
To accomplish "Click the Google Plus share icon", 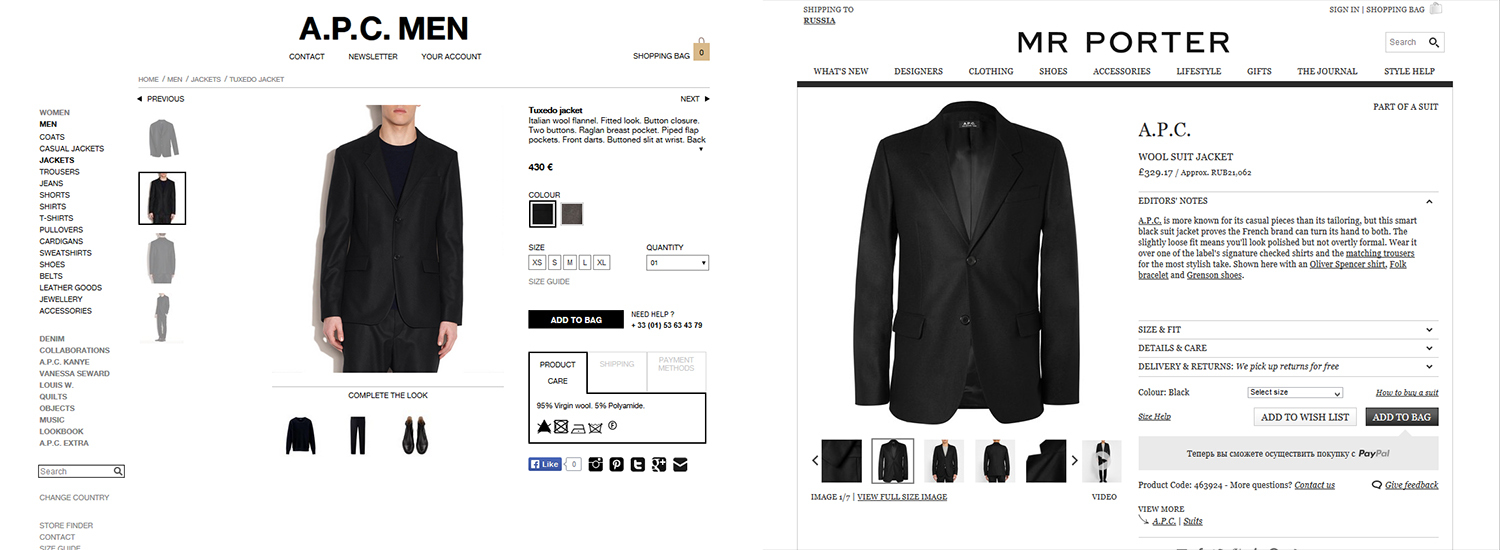I will point(659,464).
